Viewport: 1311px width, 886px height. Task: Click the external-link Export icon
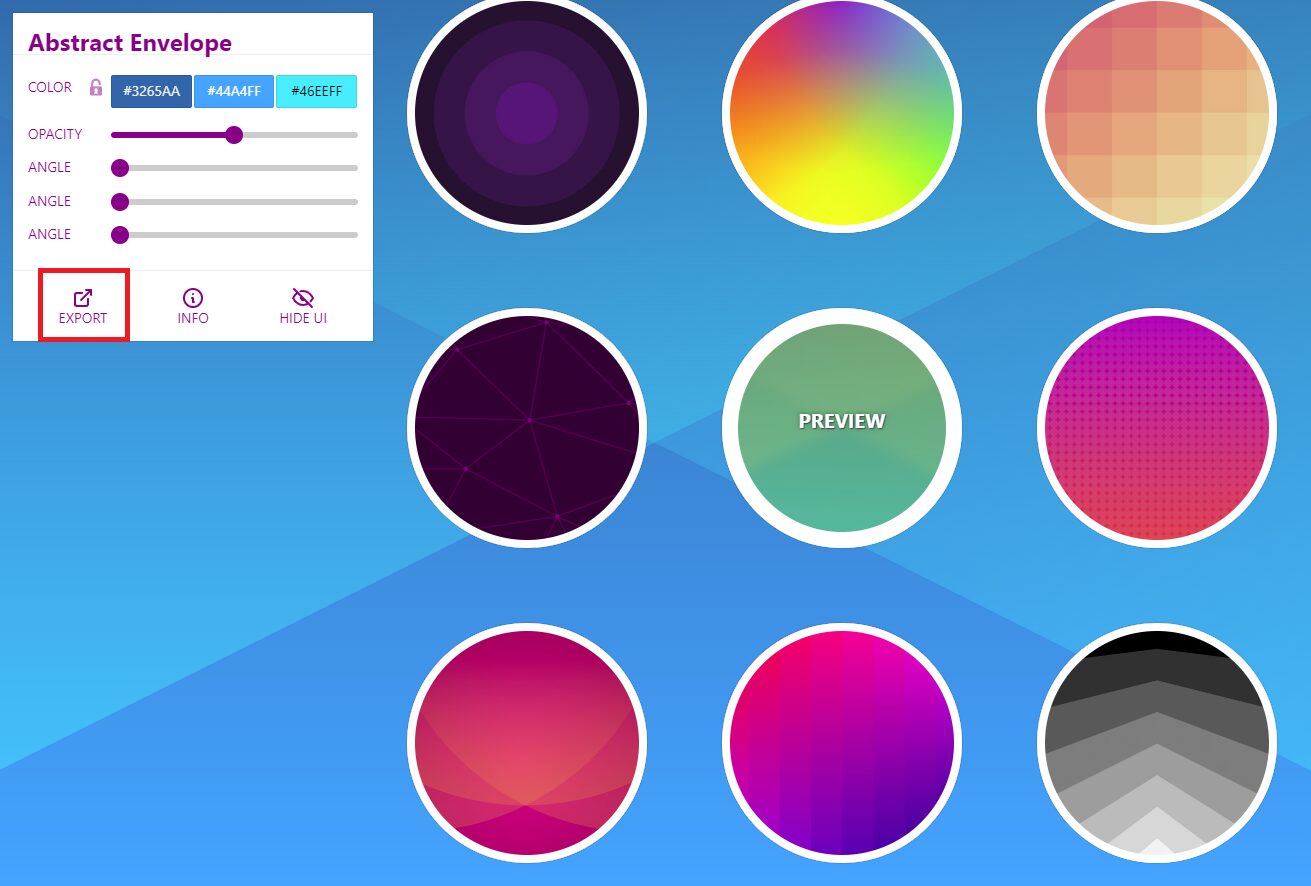83,296
